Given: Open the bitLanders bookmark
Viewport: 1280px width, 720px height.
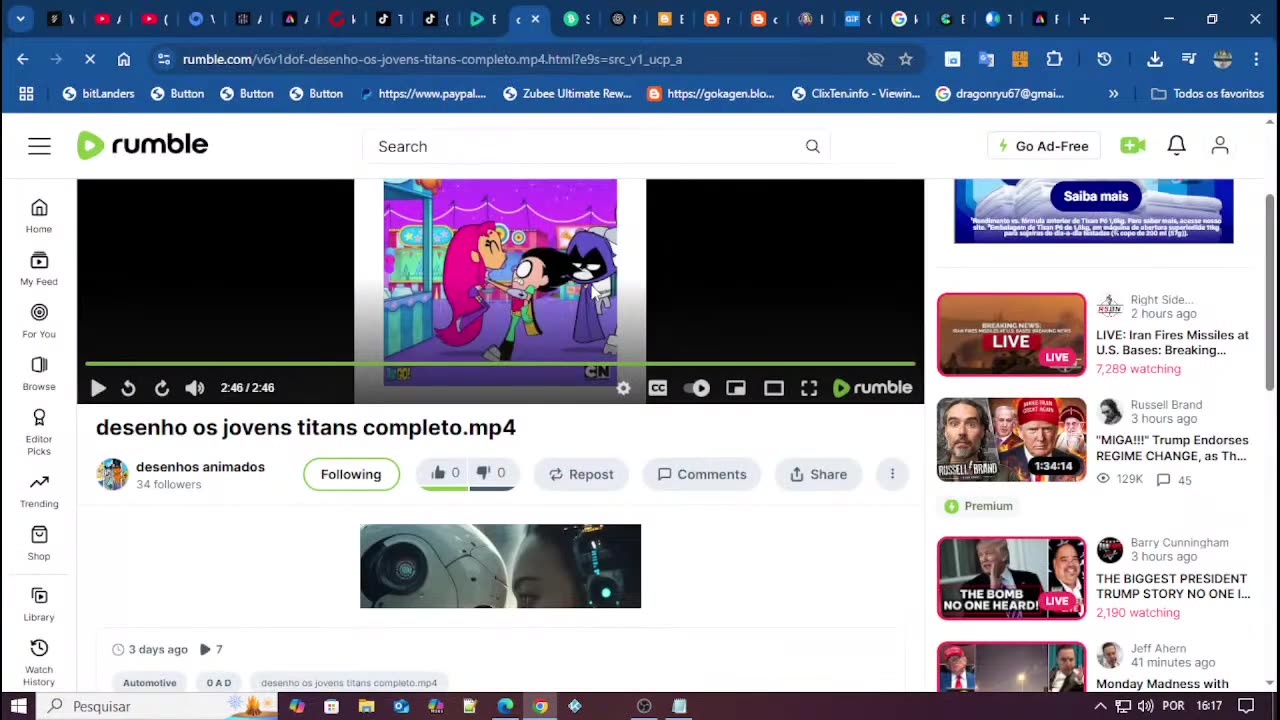Looking at the screenshot, I should coord(98,94).
